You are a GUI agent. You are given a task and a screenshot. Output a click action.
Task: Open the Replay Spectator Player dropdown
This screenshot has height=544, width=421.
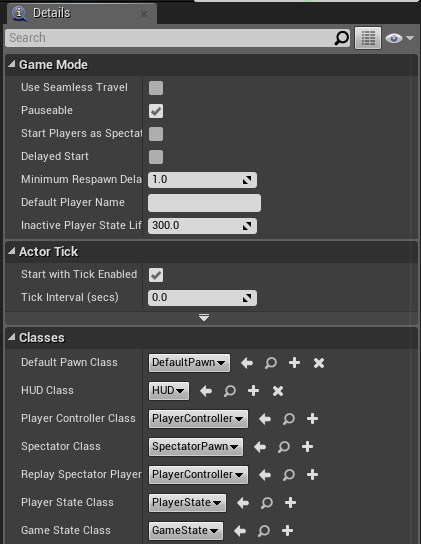pyautogui.click(x=198, y=475)
